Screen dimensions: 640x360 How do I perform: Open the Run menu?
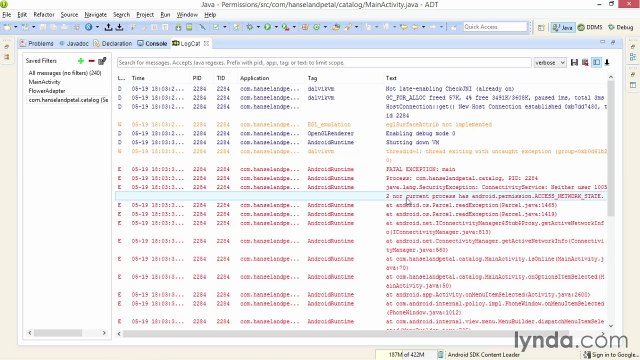(165, 15)
